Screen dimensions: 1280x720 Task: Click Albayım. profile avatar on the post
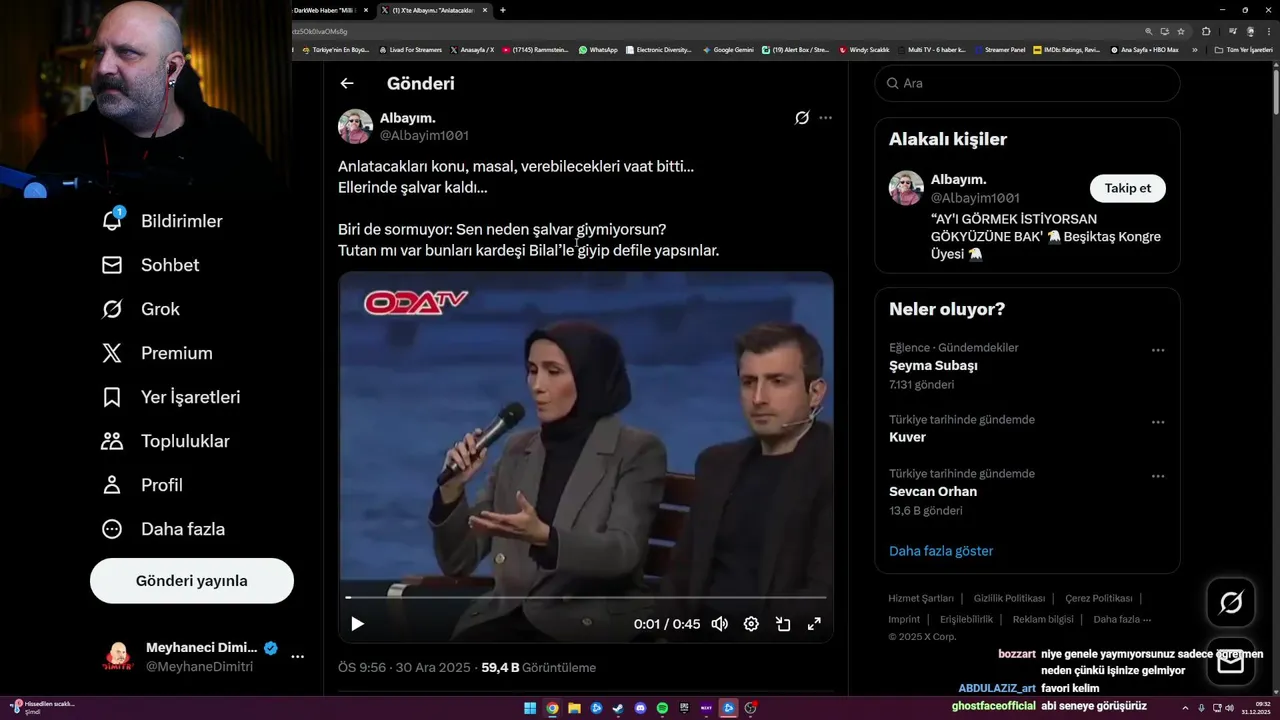(x=355, y=126)
